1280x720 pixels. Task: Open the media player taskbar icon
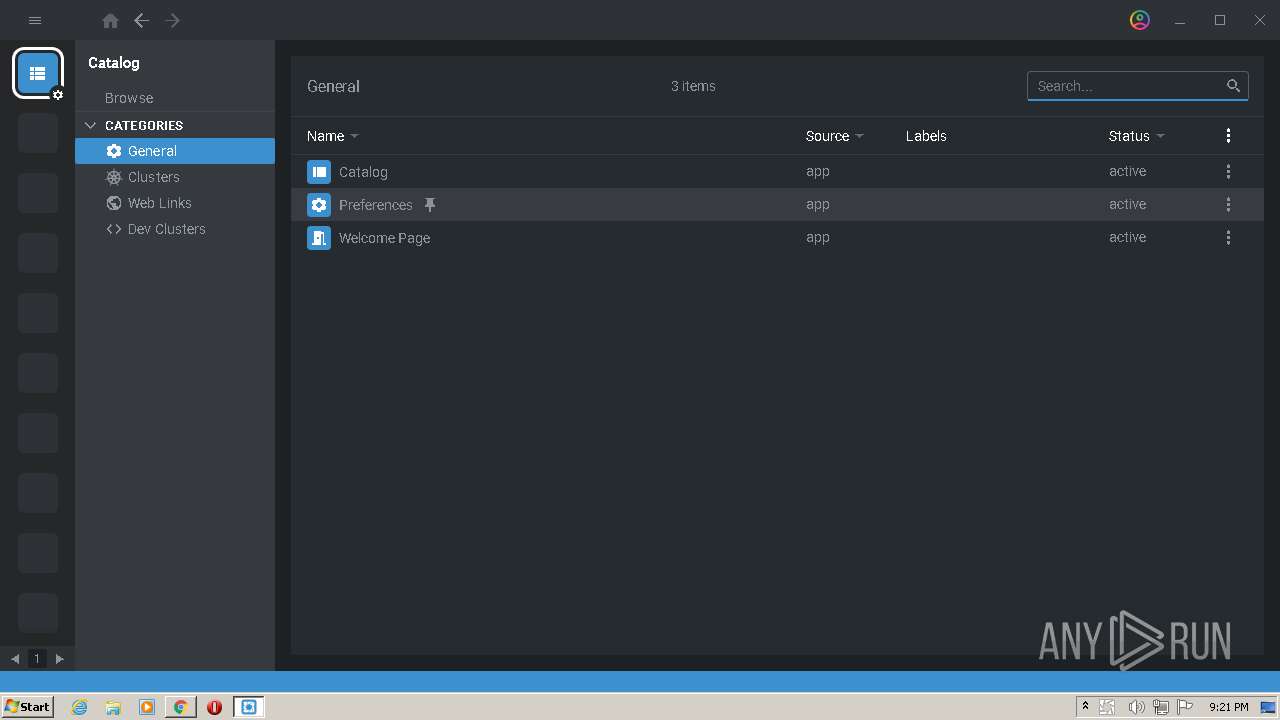147,707
